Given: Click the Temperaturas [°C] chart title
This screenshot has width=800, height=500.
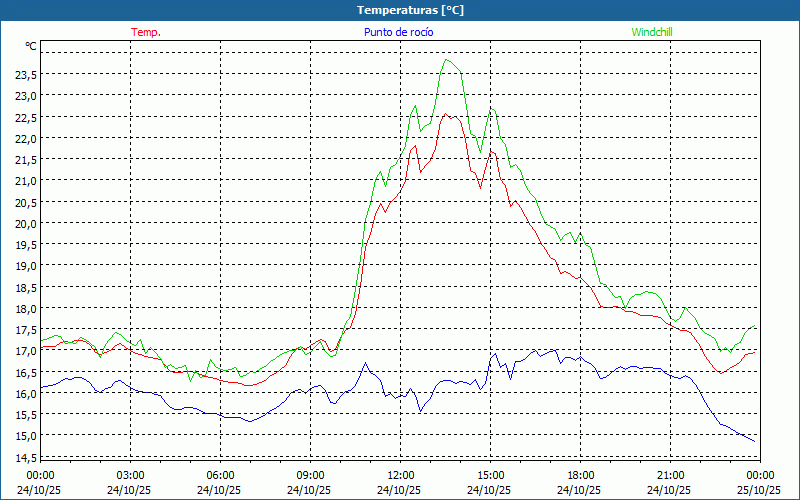Looking at the screenshot, I should pos(410,10).
